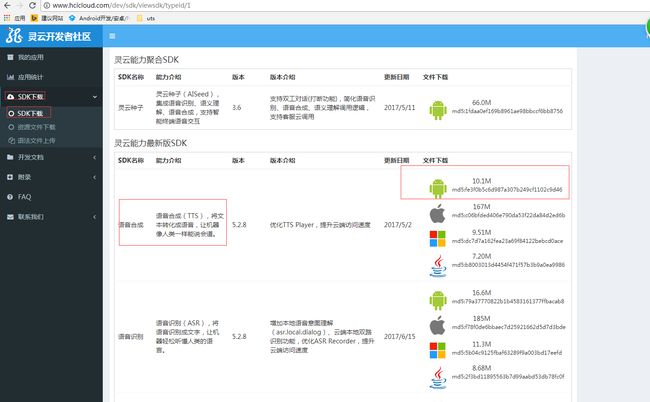Viewport: 650px width, 402px height.
Task: Click the 灵云能力聚合SDK heading
Action: pos(146,60)
